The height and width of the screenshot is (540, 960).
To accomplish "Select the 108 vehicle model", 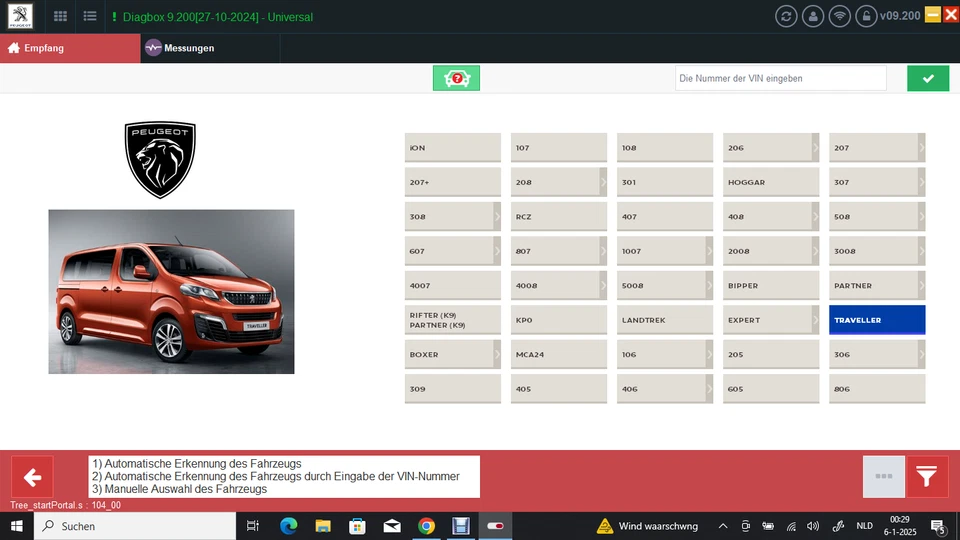I will click(665, 148).
